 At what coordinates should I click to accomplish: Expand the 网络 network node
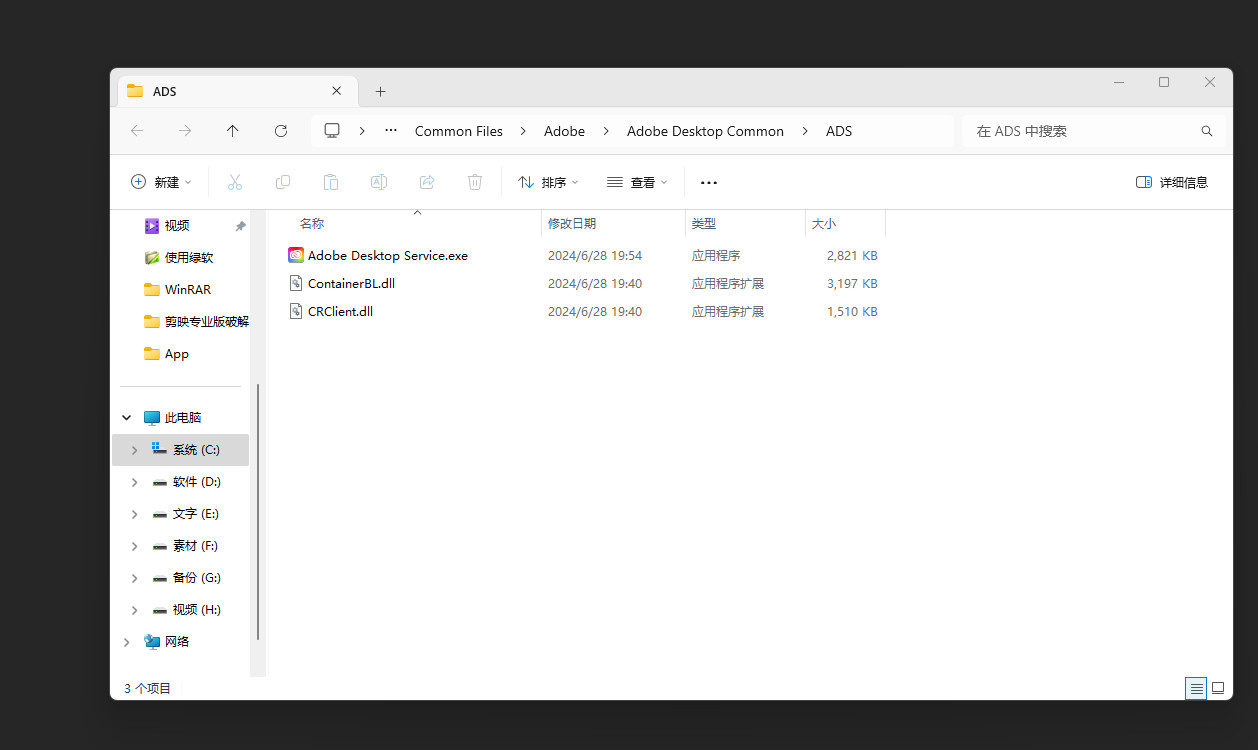[127, 642]
